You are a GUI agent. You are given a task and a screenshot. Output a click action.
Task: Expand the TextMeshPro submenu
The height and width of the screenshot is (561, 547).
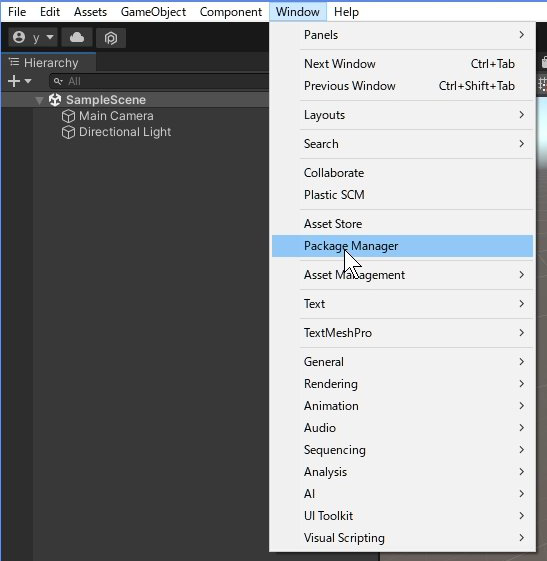click(402, 333)
